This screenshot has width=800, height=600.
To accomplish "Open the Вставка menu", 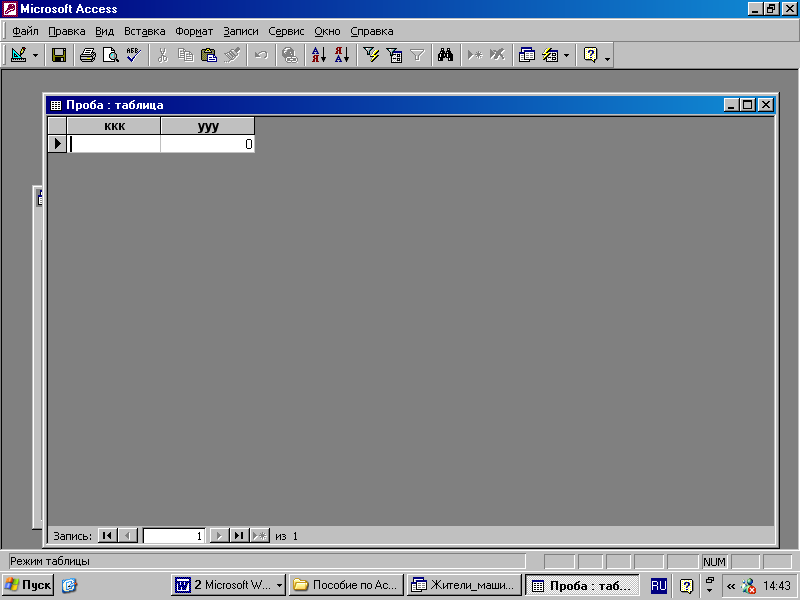I will [145, 31].
